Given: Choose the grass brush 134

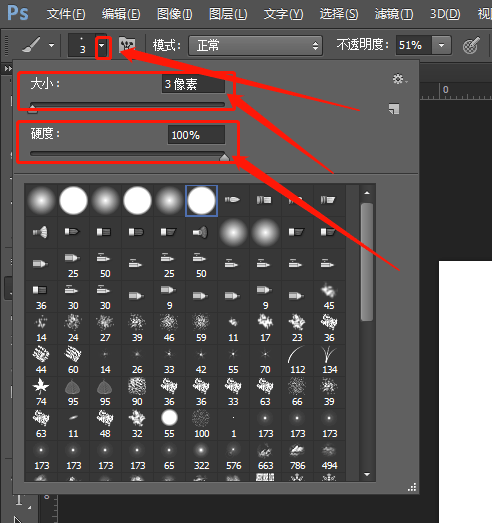Looking at the screenshot, I should pyautogui.click(x=329, y=360).
